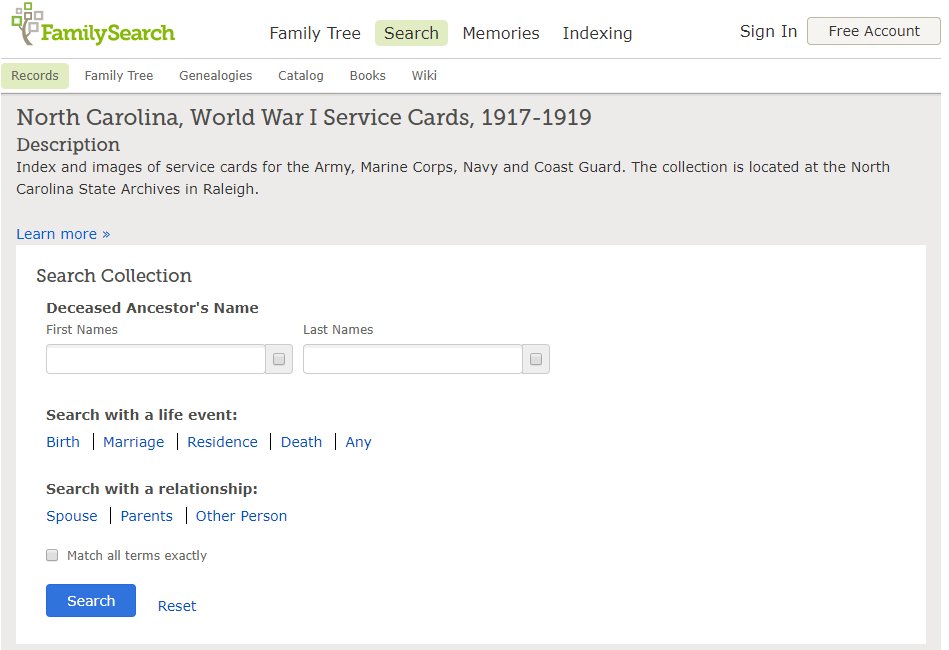Viewport: 949px width, 650px height.
Task: Toggle exact match checkbox for Last Names
Action: 536,359
